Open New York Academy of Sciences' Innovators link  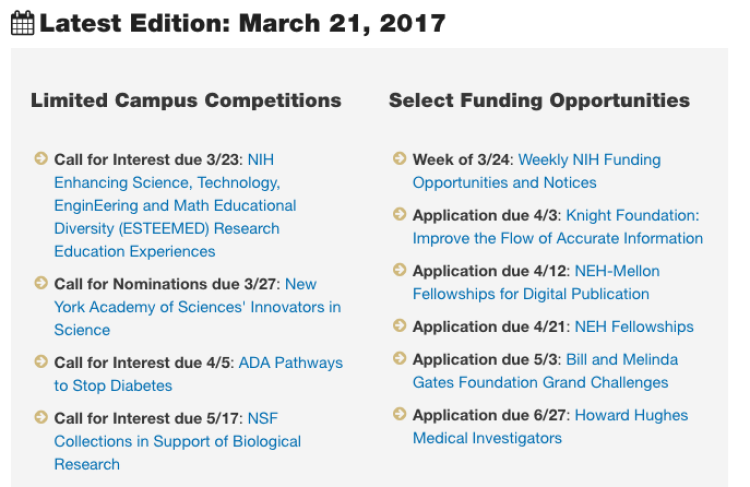[198, 307]
